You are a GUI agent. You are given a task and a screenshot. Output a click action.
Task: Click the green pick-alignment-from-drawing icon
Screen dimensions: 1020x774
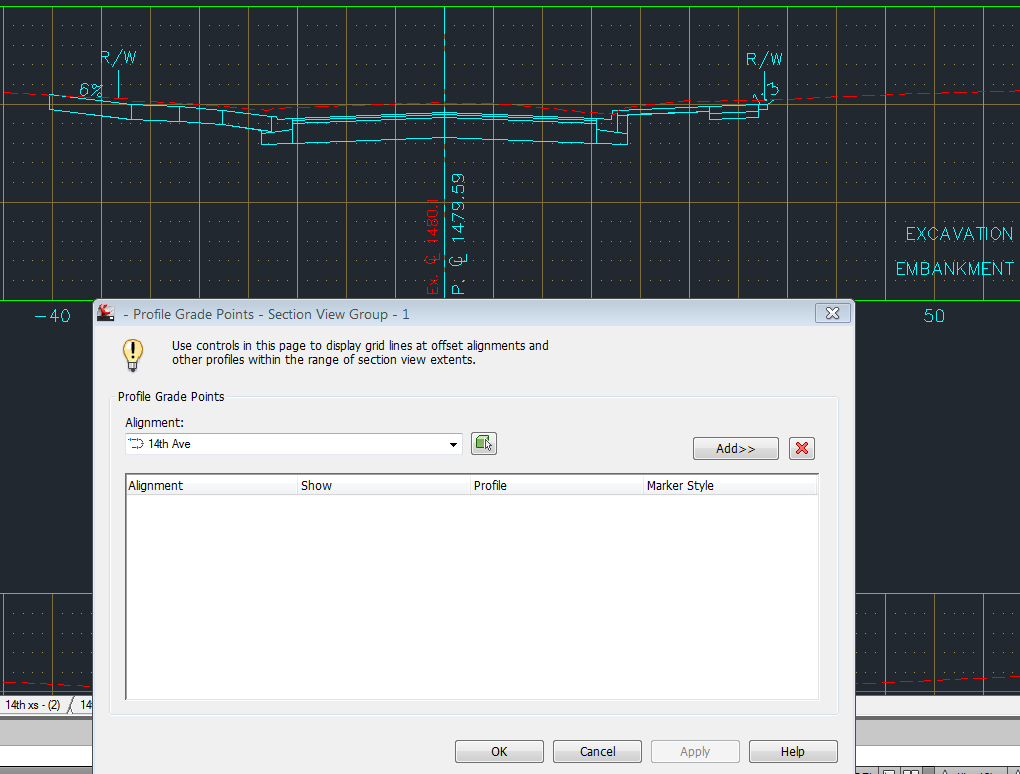click(484, 443)
